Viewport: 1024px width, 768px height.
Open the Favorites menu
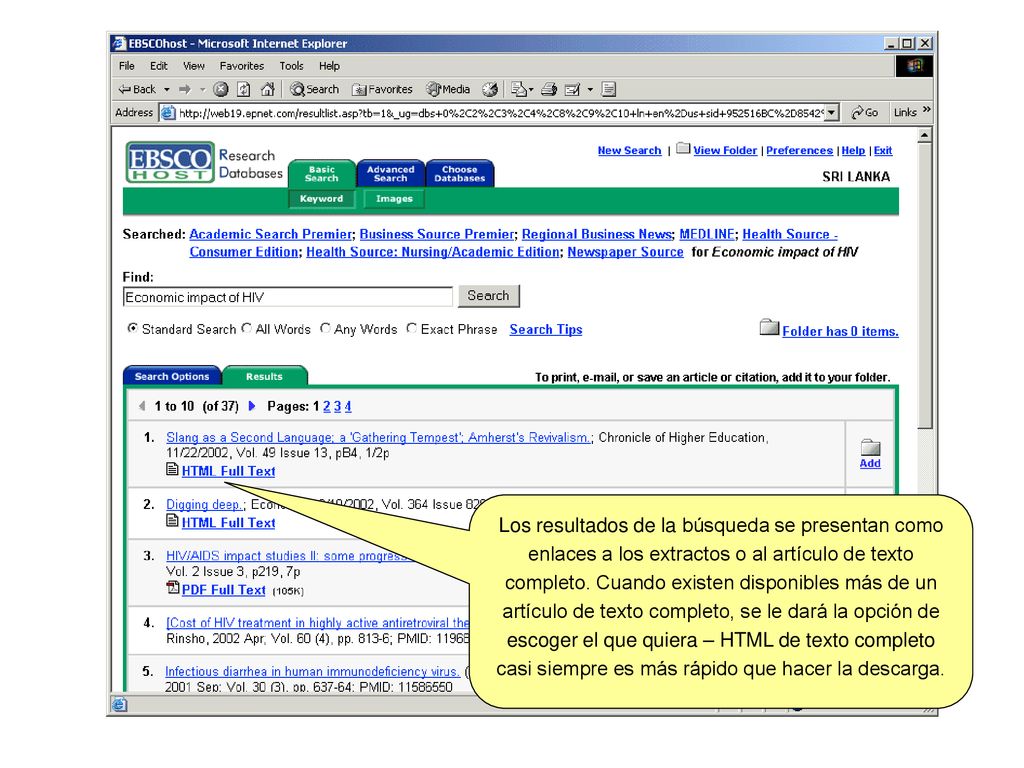click(242, 66)
